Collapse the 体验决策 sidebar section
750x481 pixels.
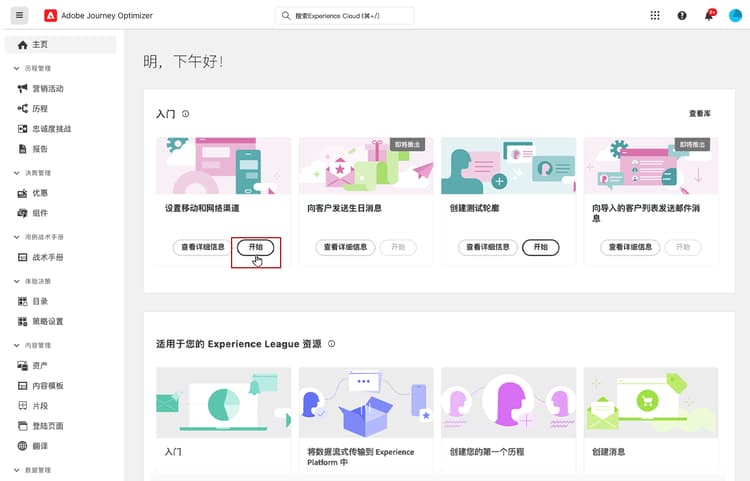[17, 281]
